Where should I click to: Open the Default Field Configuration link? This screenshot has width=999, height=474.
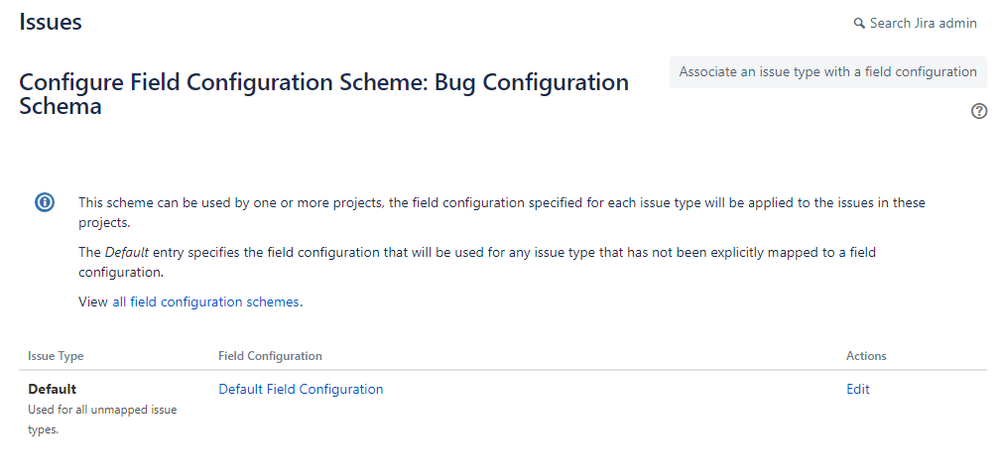coord(301,389)
